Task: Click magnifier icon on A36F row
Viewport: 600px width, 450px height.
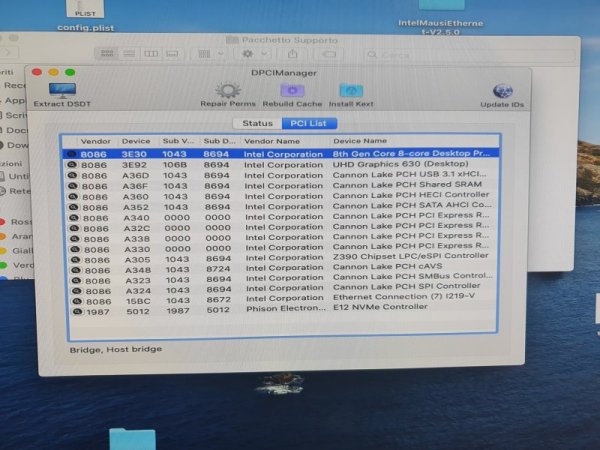Action: [72, 186]
